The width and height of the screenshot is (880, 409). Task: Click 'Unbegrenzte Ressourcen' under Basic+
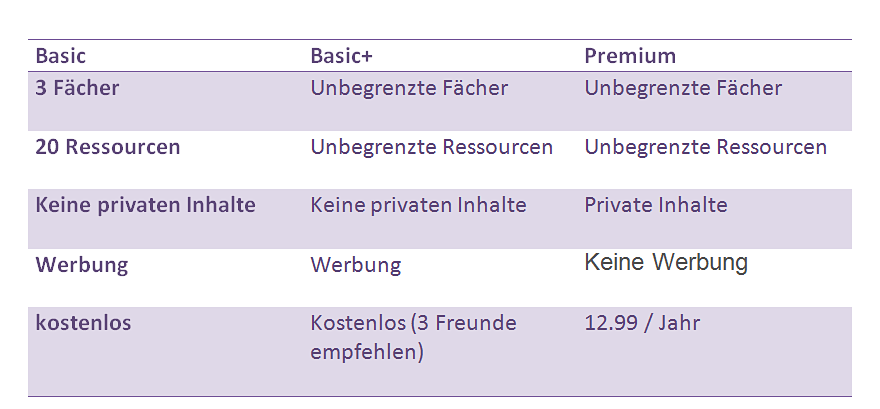431,147
